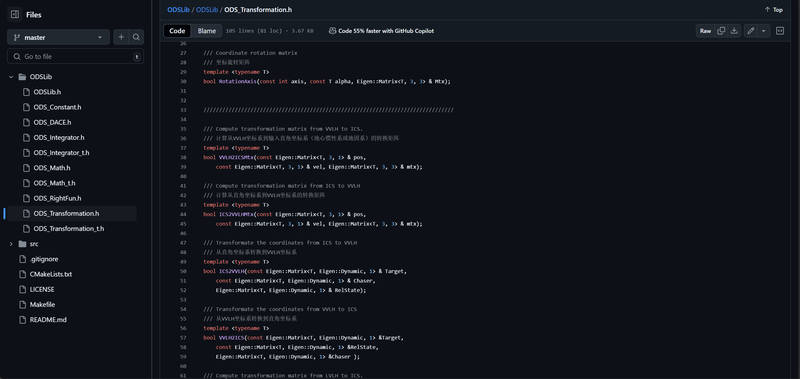Screen dimensions: 800x379
Task: Jump to Top of the file
Action: coord(773,10)
